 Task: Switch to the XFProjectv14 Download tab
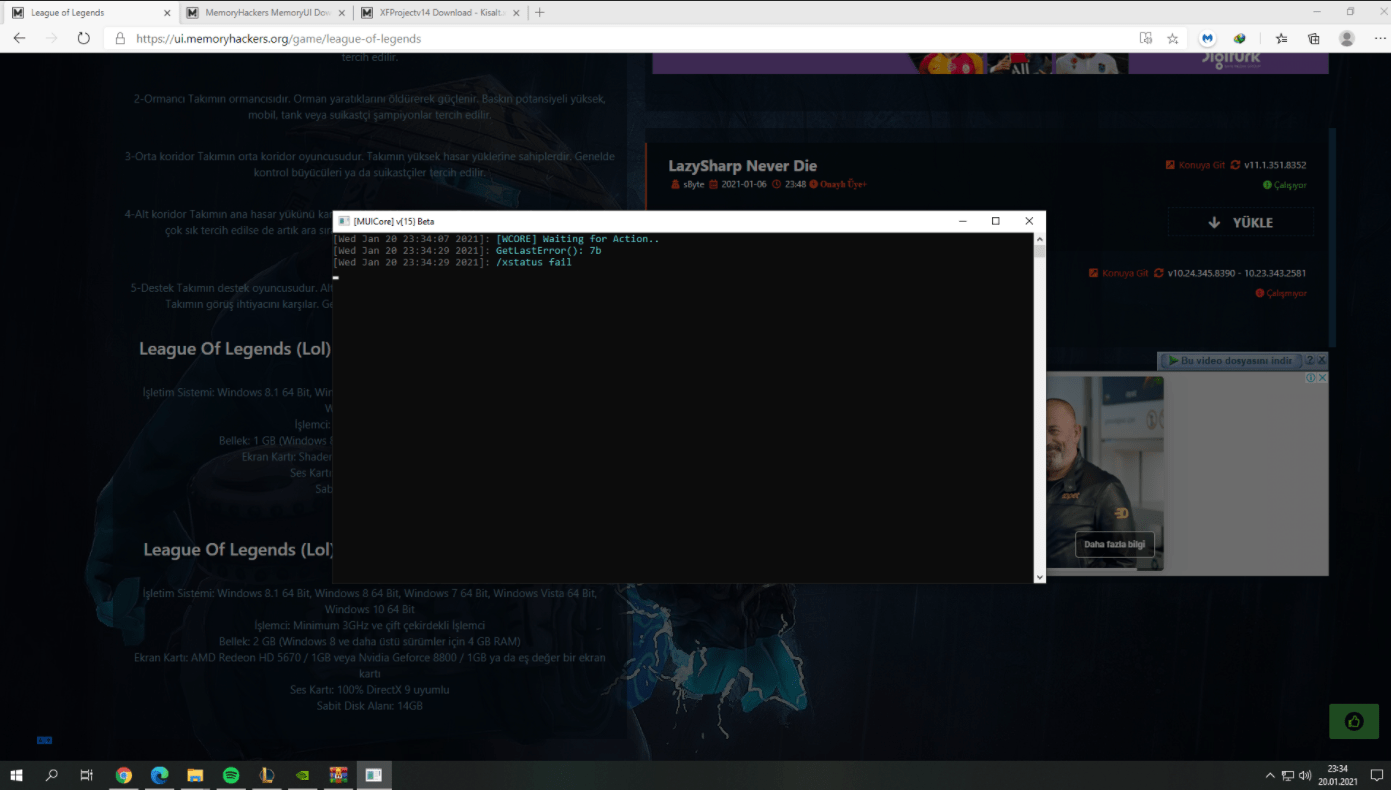pyautogui.click(x=440, y=12)
